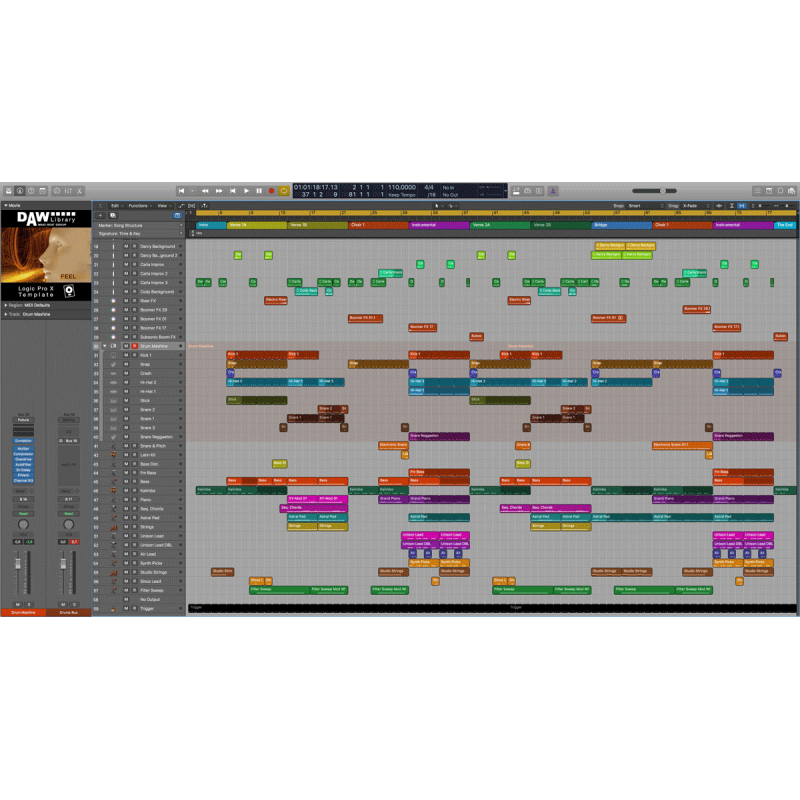Open the Loop Browser icon
Image resolution: width=800 pixels, height=800 pixels.
780,191
